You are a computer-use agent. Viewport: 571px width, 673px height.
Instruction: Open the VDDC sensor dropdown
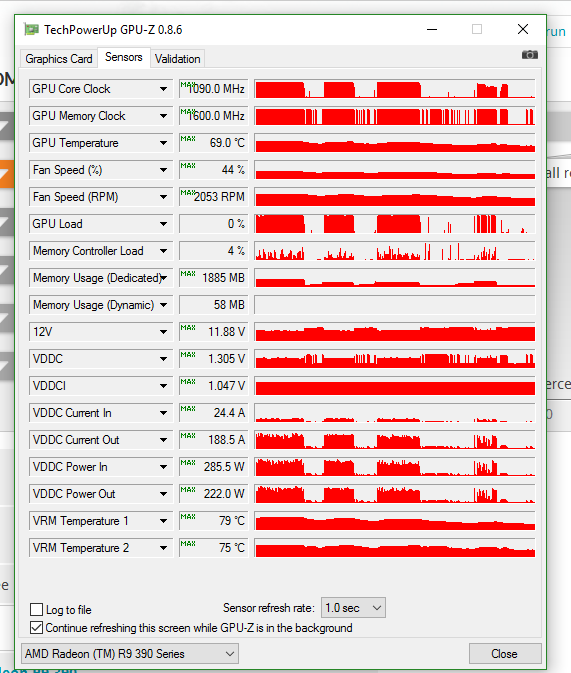coord(163,359)
